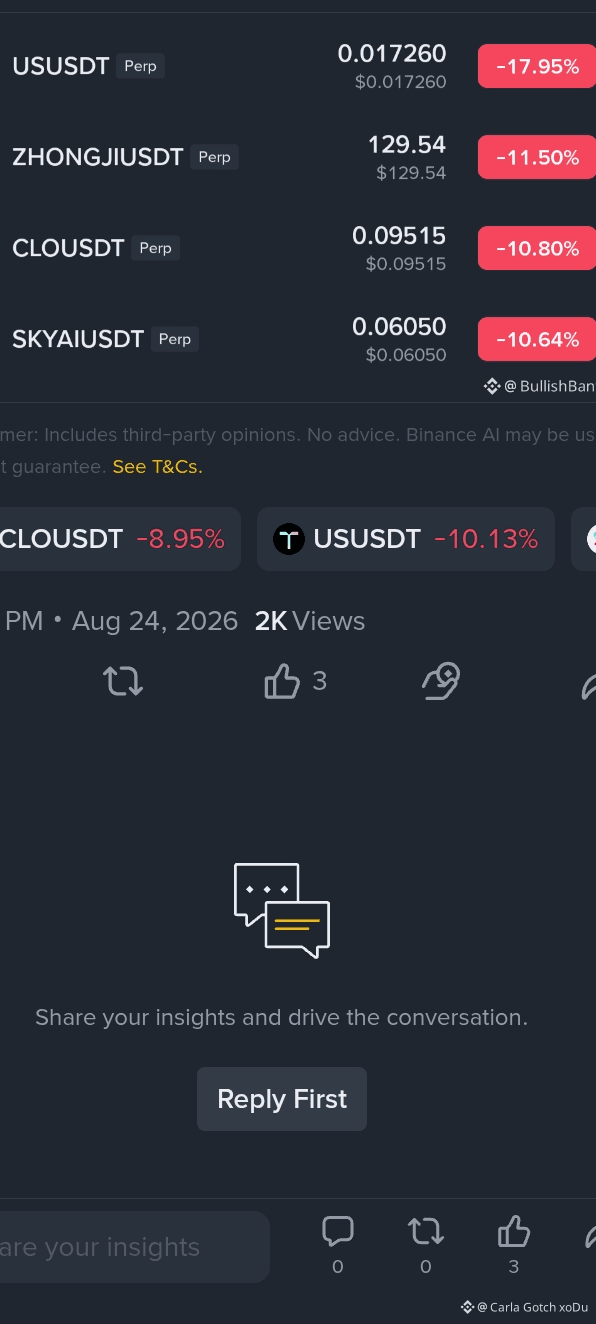Open the ZHONGJIUSDT Perp row
The width and height of the screenshot is (596, 1324).
(298, 158)
